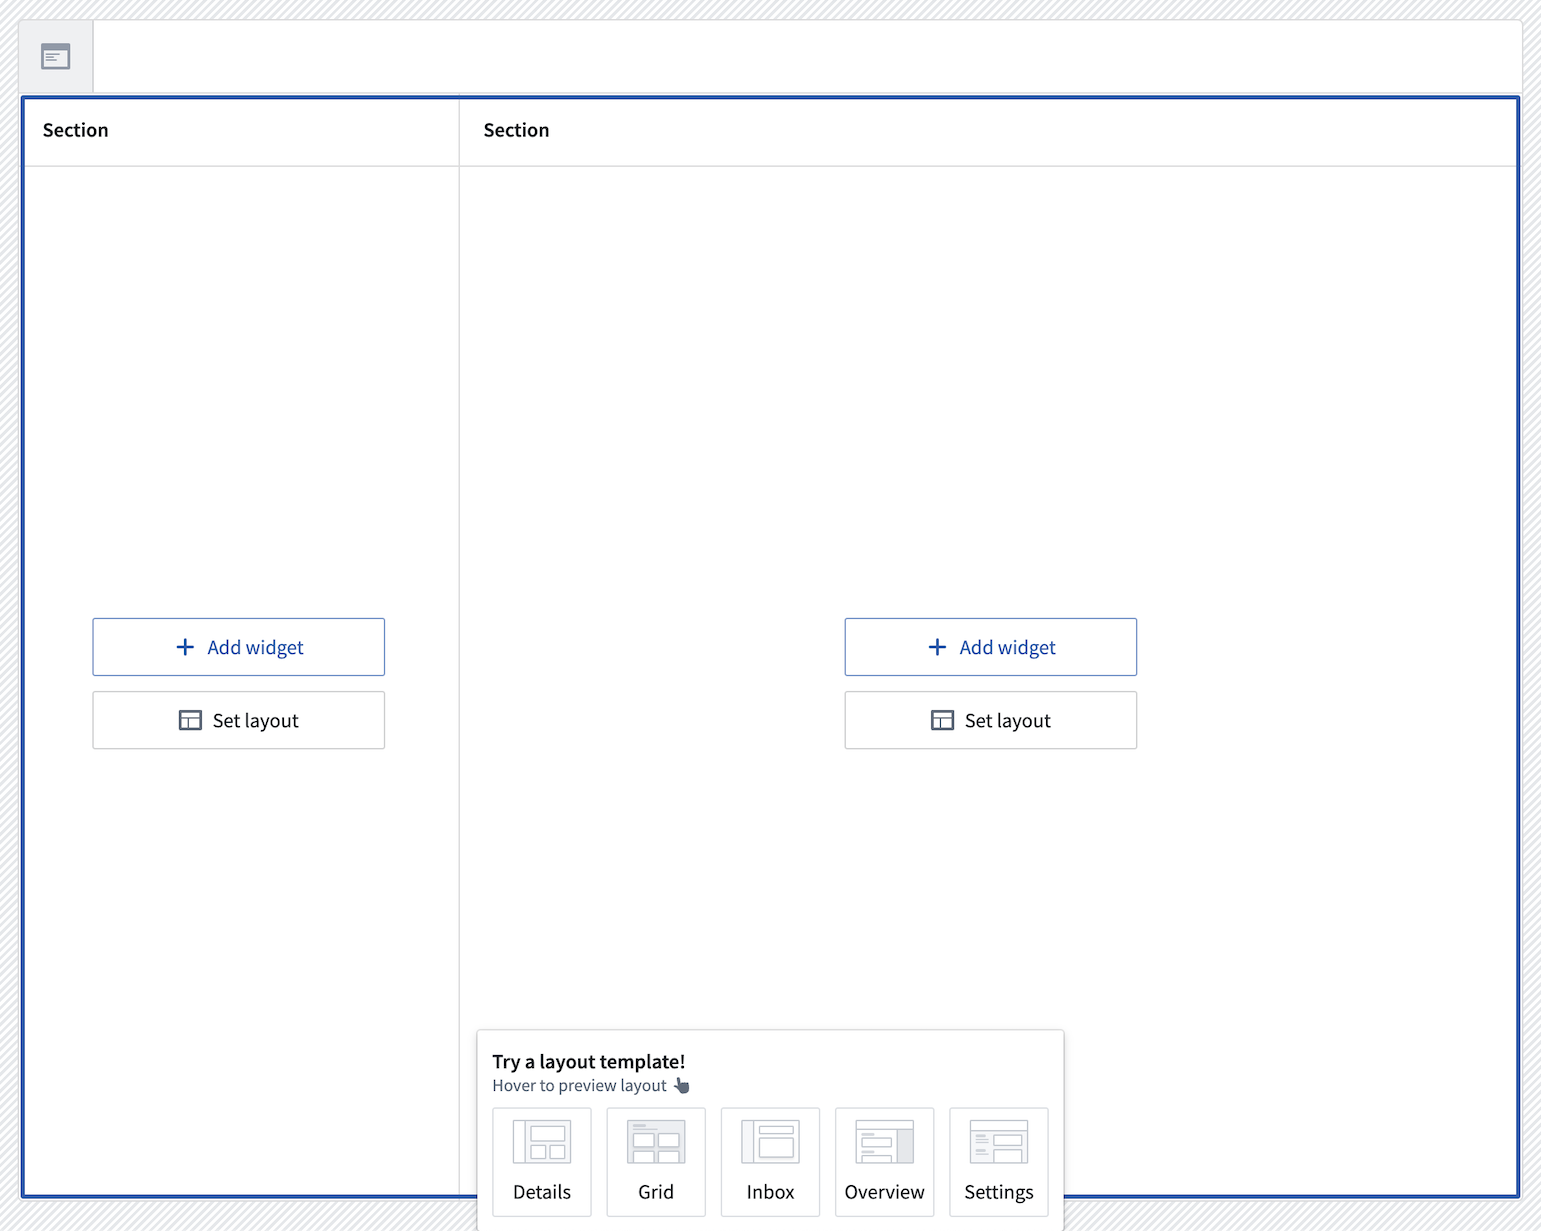Add widget to the left section
The width and height of the screenshot is (1541, 1231).
239,647
